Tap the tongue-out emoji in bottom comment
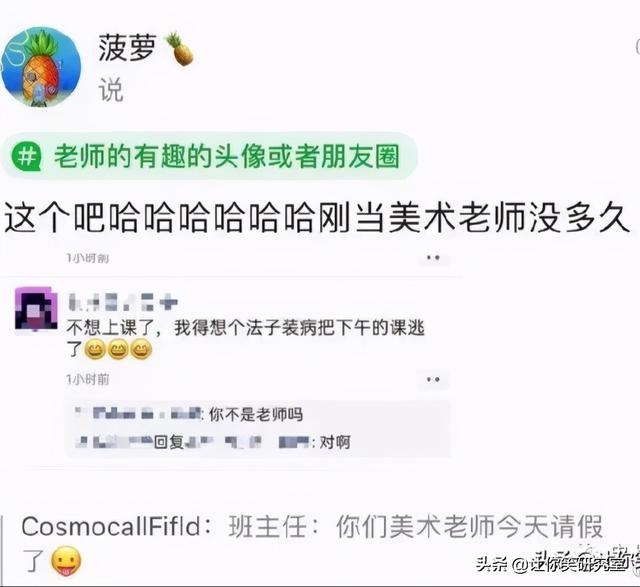Image resolution: width=640 pixels, height=587 pixels. (66, 560)
